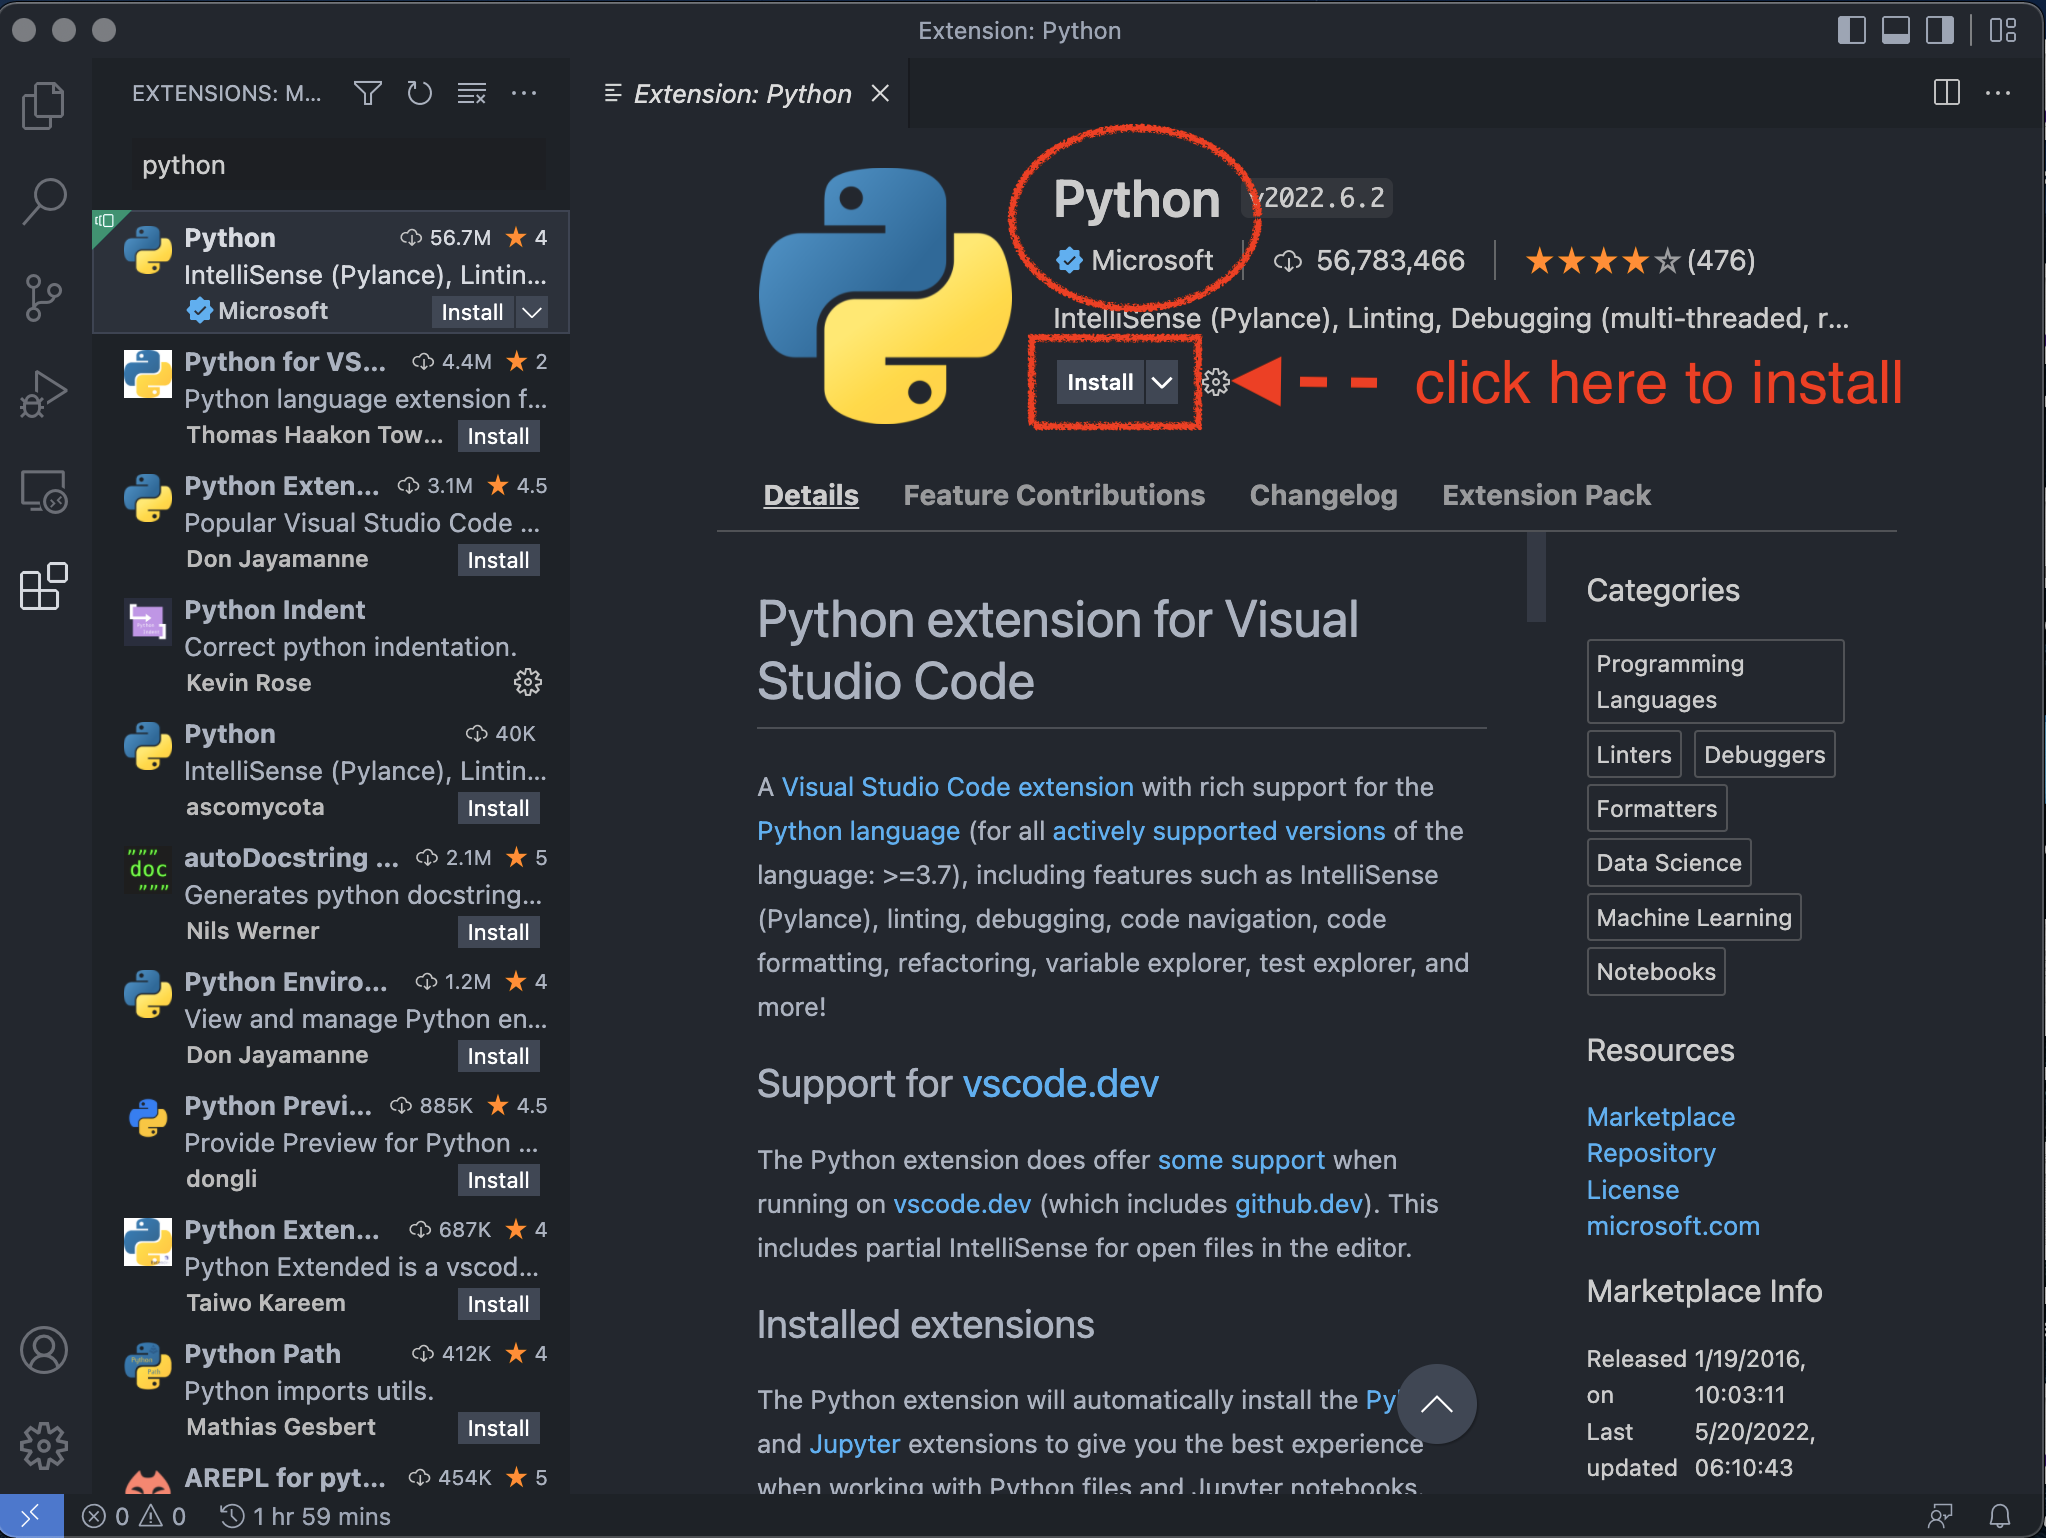Image resolution: width=2046 pixels, height=1538 pixels.
Task: Select the Search icon in activity bar
Action: (x=43, y=200)
